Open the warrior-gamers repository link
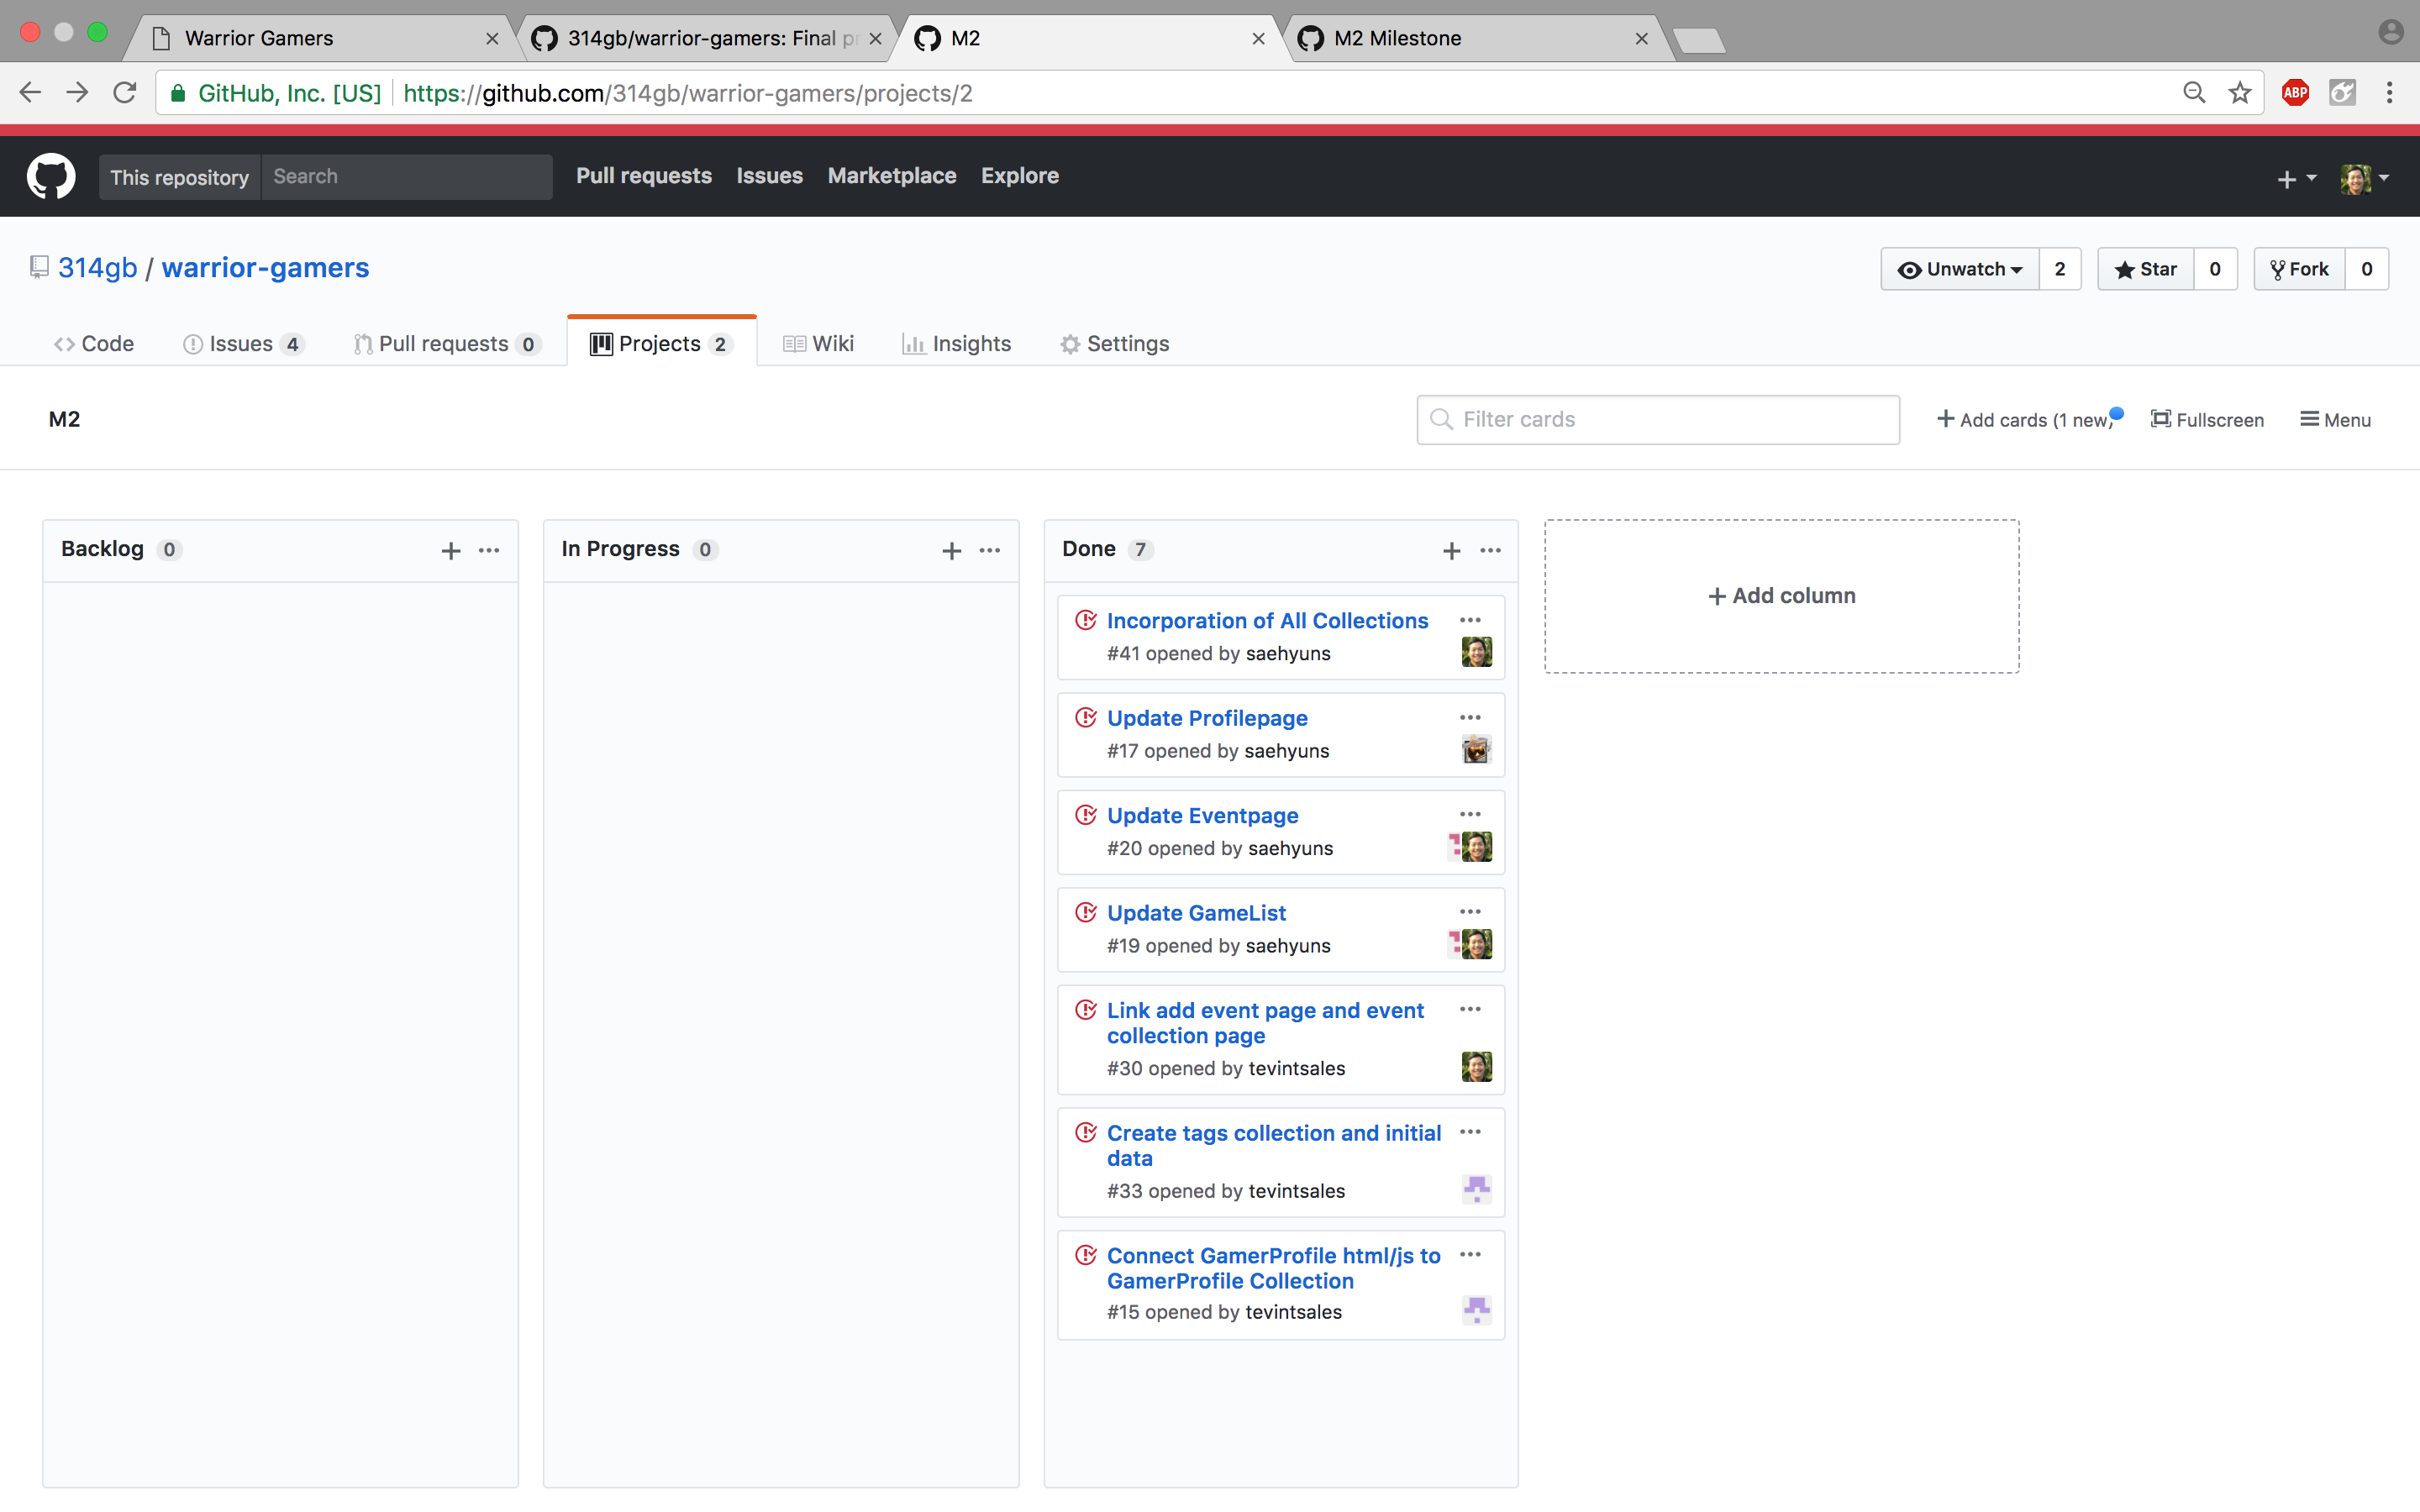Image resolution: width=2420 pixels, height=1512 pixels. (265, 267)
